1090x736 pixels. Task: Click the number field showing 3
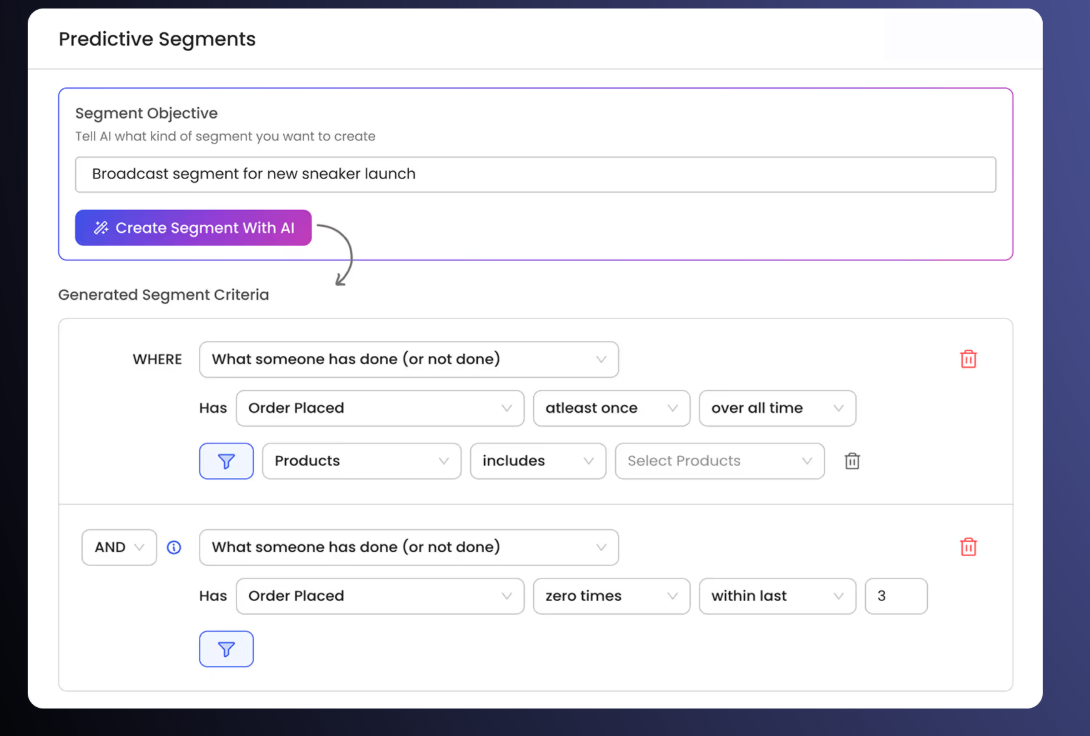pos(895,596)
